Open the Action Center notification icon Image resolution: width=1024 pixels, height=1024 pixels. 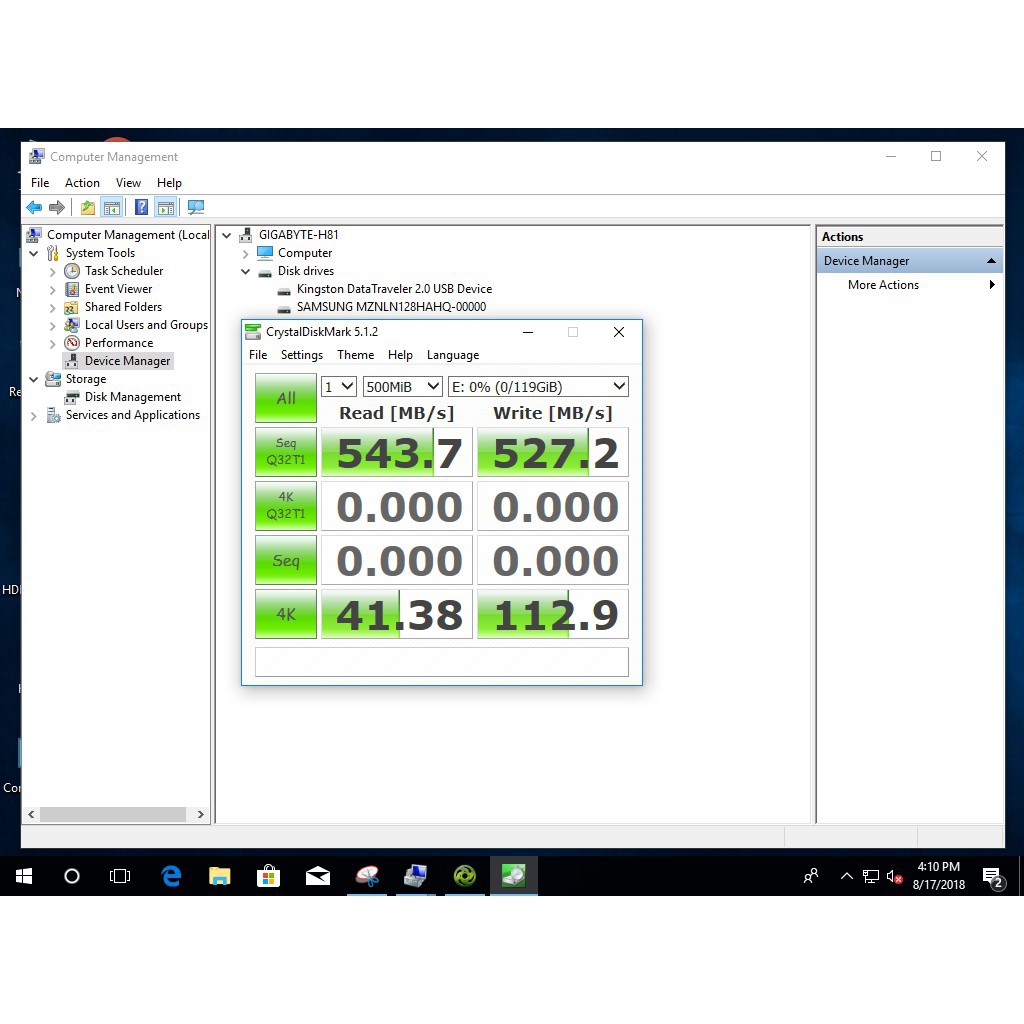[x=993, y=878]
